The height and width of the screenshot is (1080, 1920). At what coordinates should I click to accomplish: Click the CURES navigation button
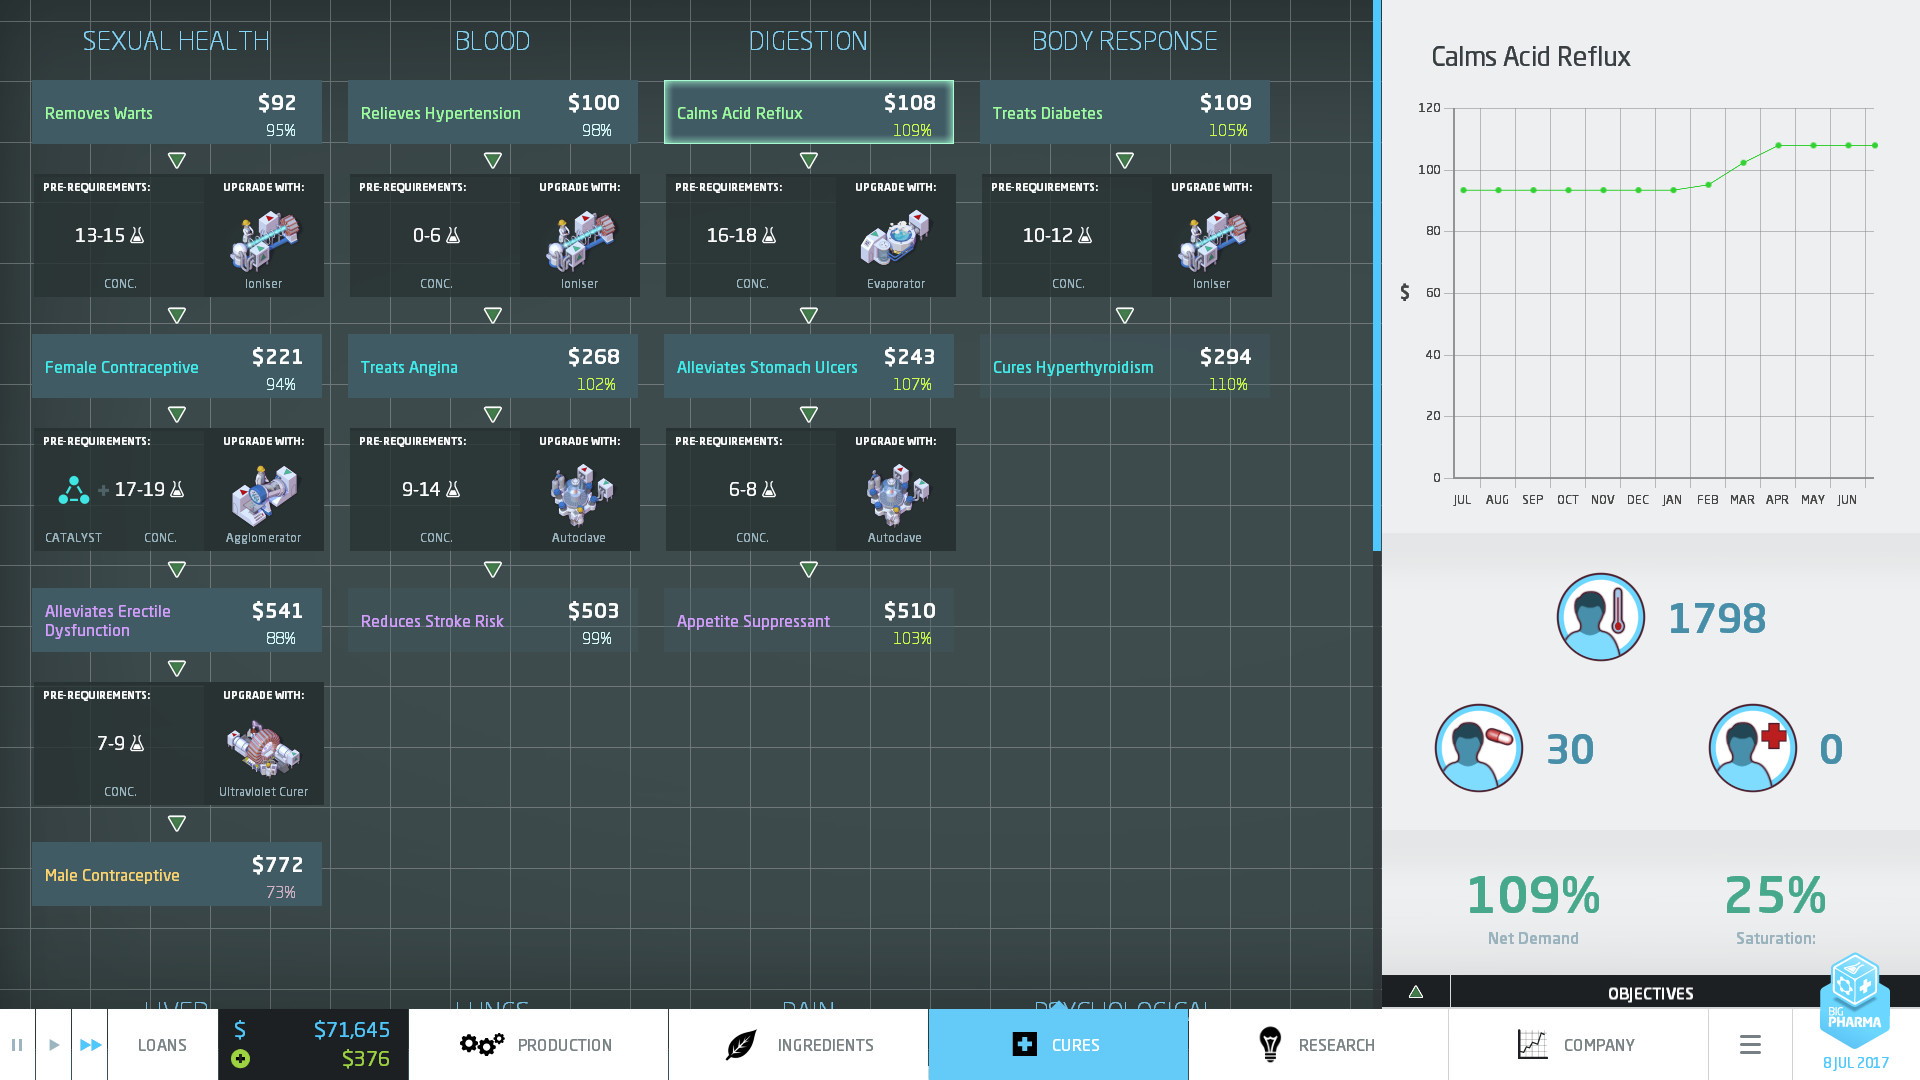(x=1055, y=1044)
